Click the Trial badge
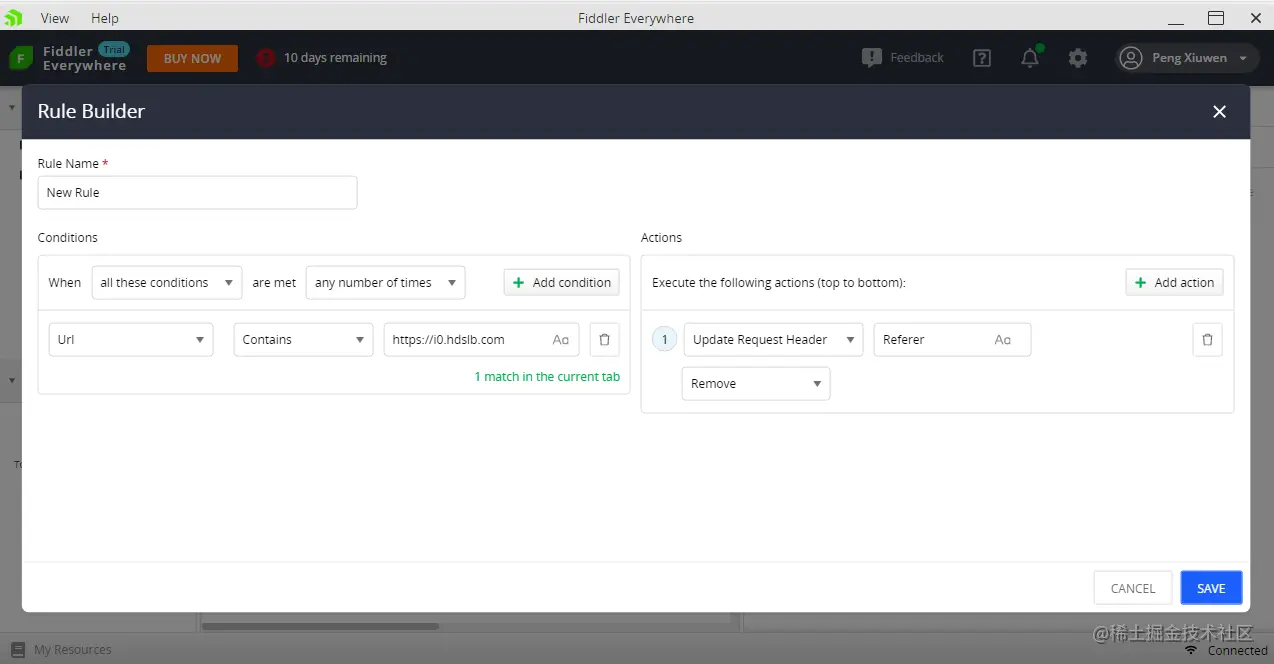1274x664 pixels. tap(114, 50)
